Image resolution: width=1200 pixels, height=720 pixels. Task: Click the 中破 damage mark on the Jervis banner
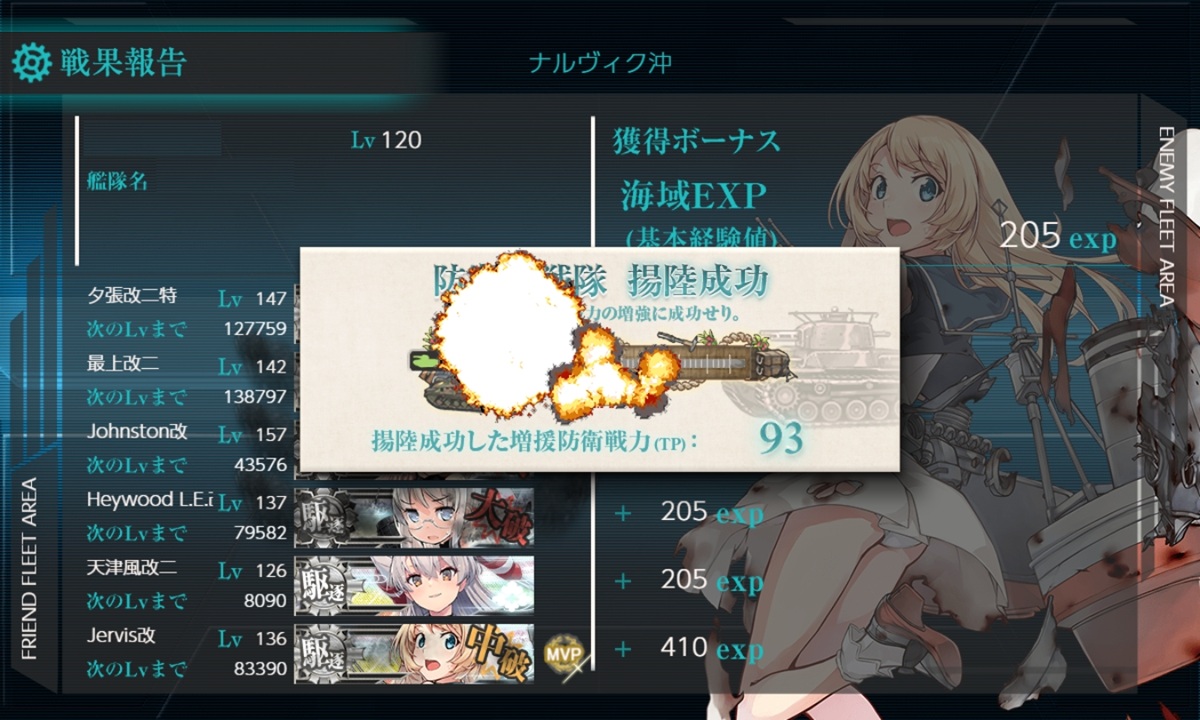(x=496, y=652)
